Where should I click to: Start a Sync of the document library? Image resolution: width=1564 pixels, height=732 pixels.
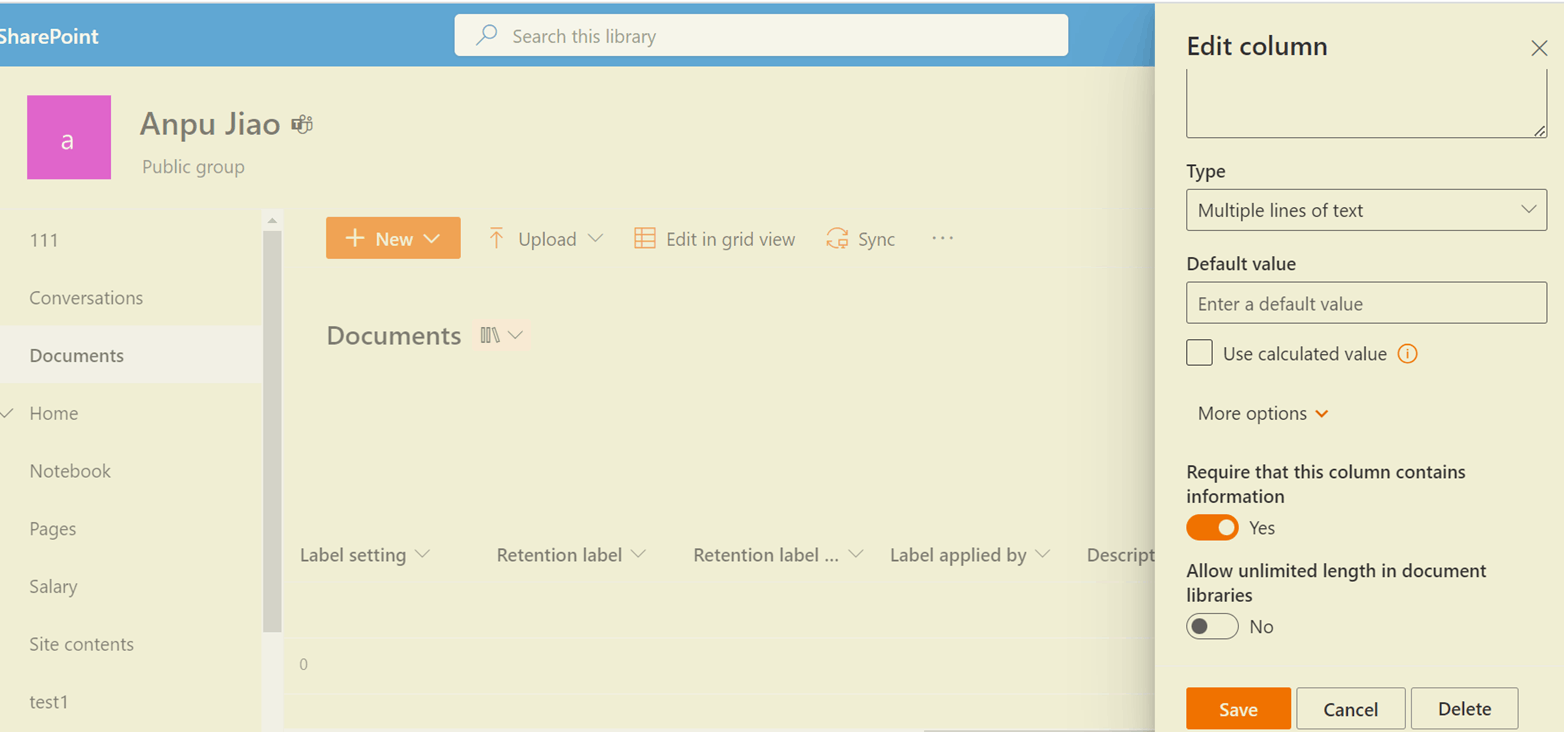859,238
